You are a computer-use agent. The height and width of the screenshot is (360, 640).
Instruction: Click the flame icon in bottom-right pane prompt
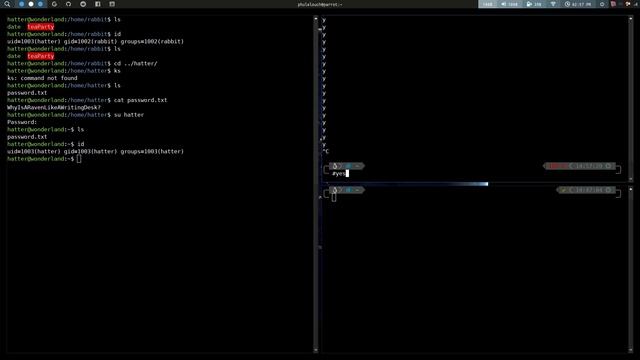tap(335, 190)
